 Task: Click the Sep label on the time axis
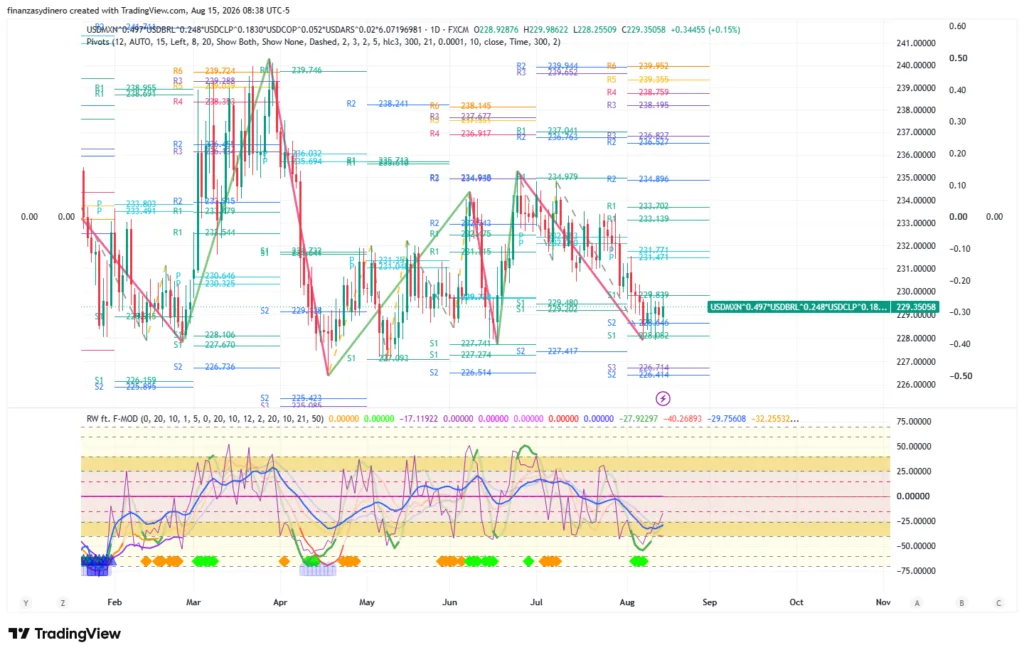click(709, 602)
